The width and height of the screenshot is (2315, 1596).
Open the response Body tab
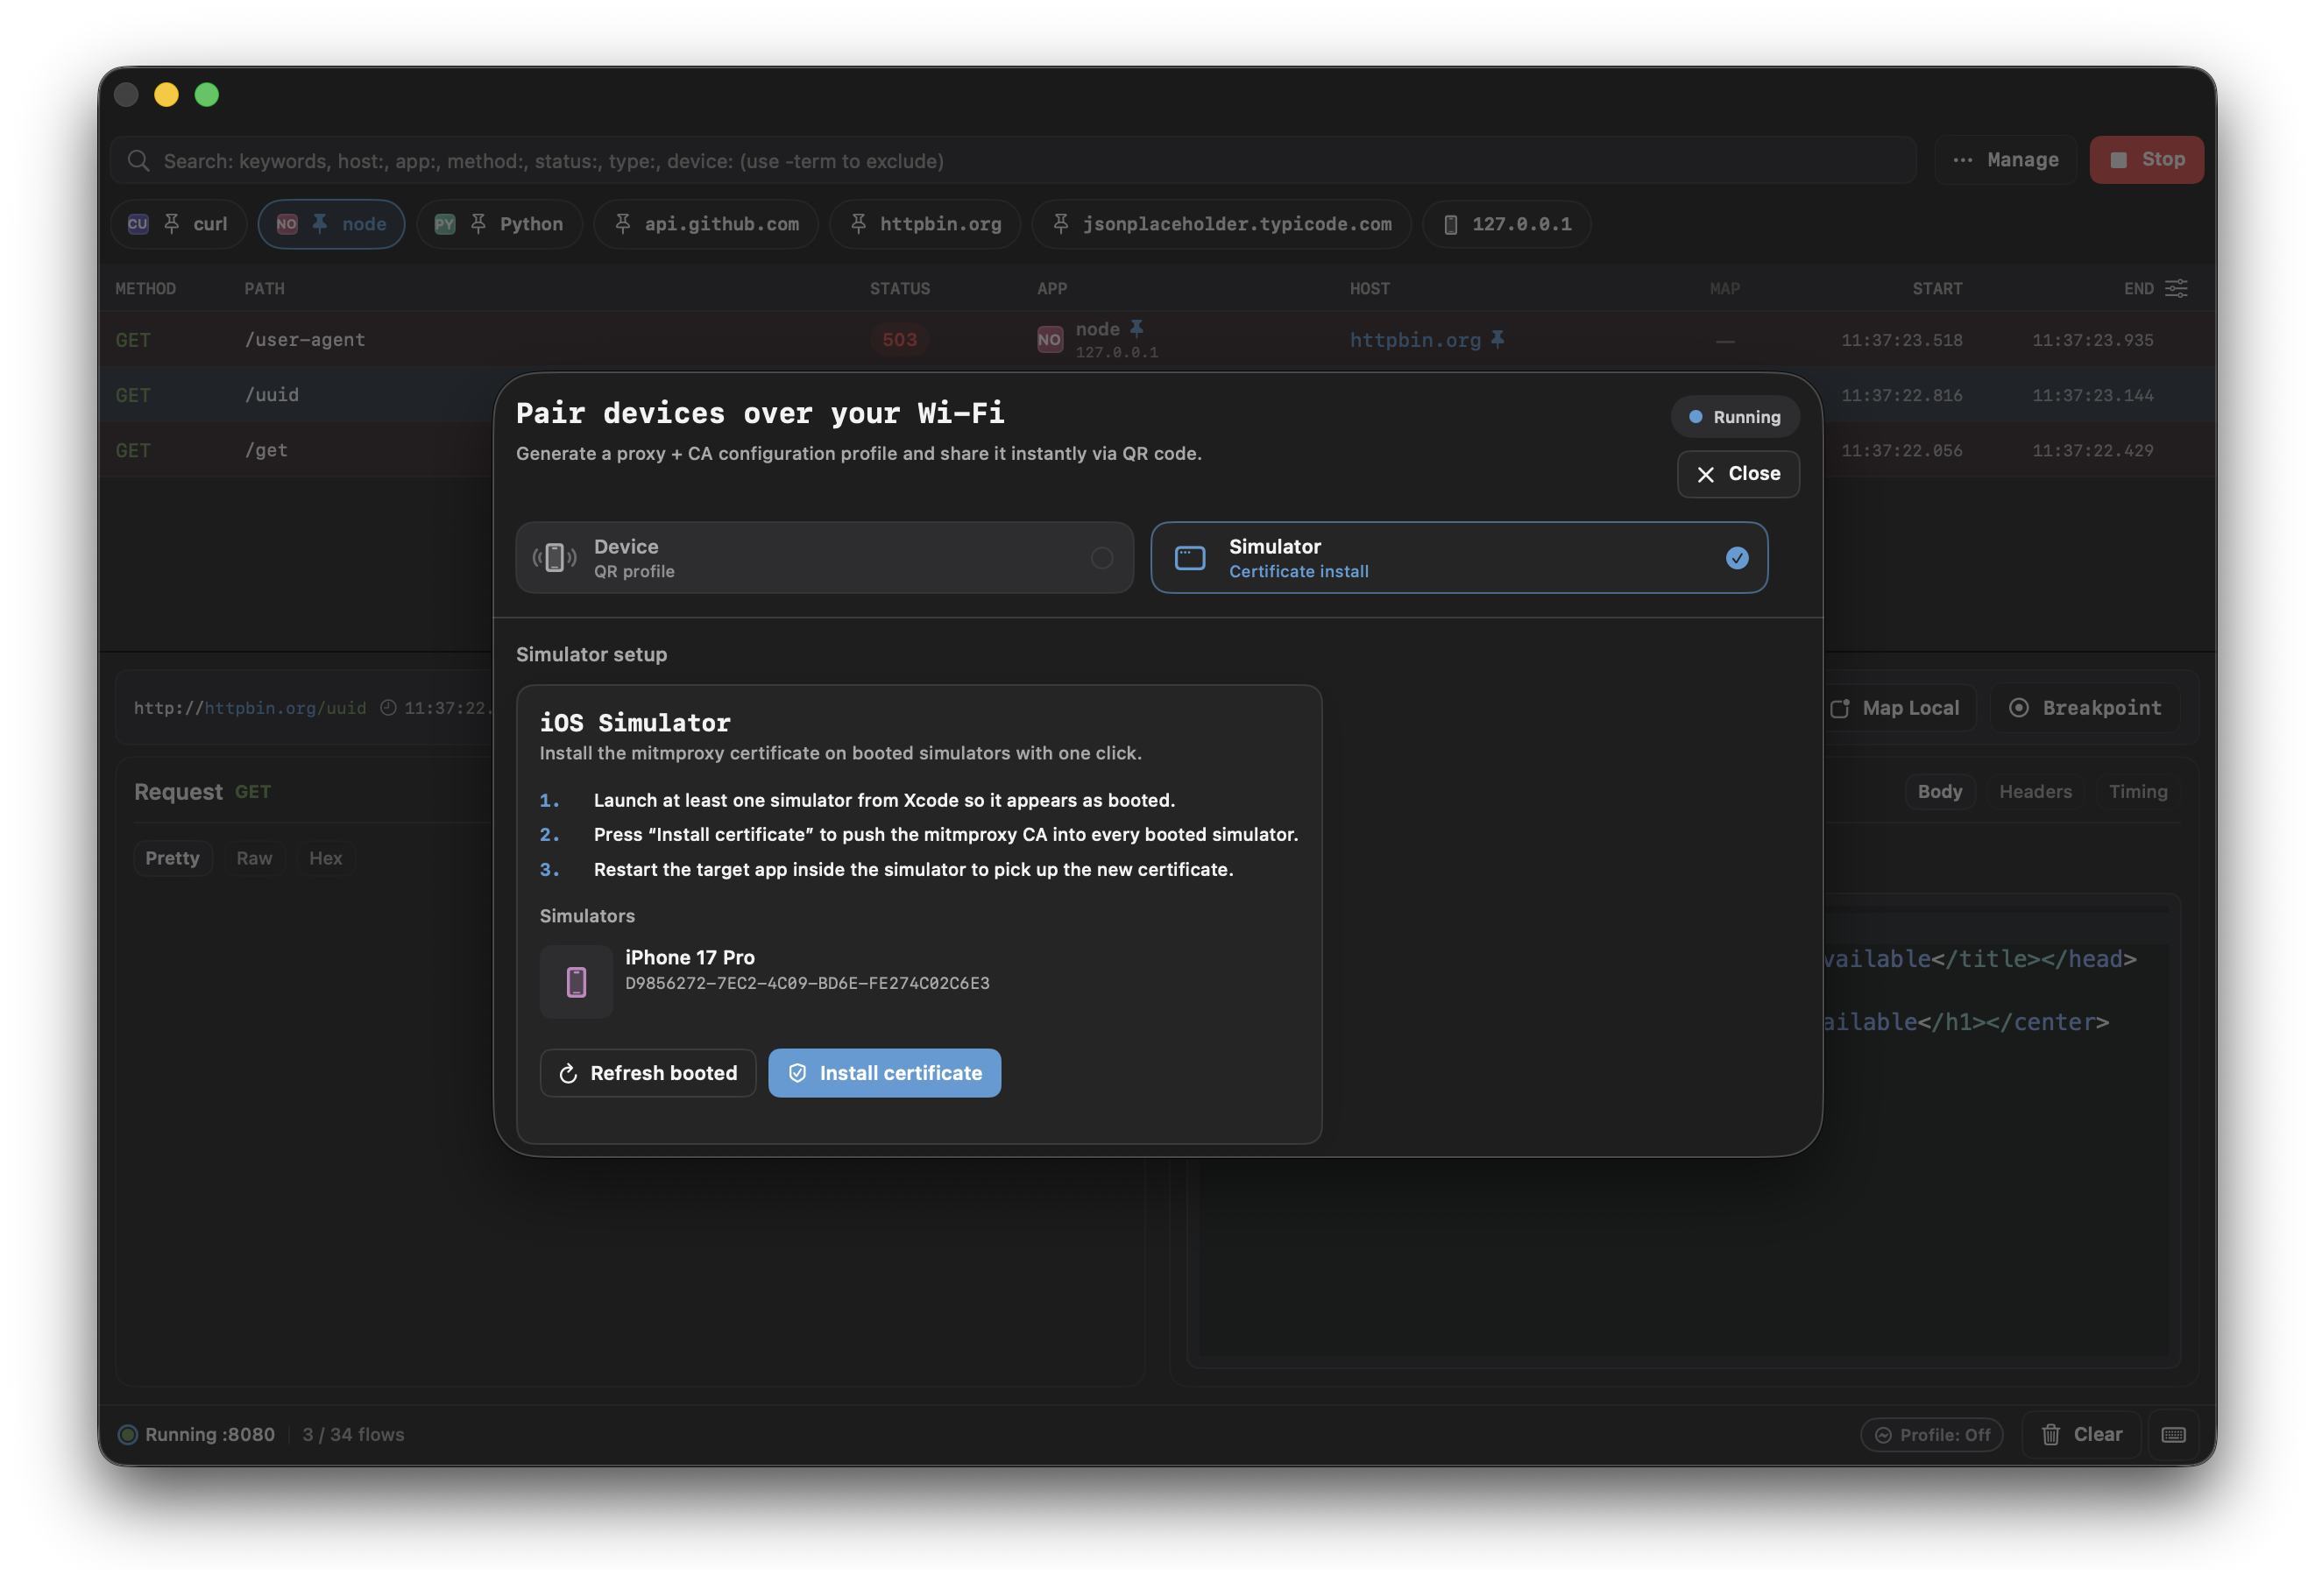[x=1939, y=791]
